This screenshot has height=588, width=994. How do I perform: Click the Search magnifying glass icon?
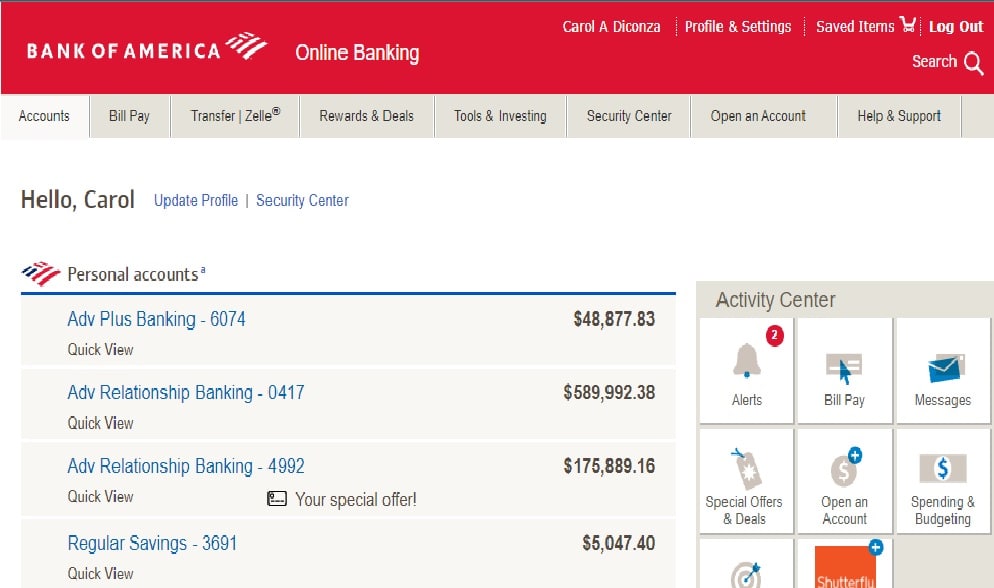(x=974, y=63)
